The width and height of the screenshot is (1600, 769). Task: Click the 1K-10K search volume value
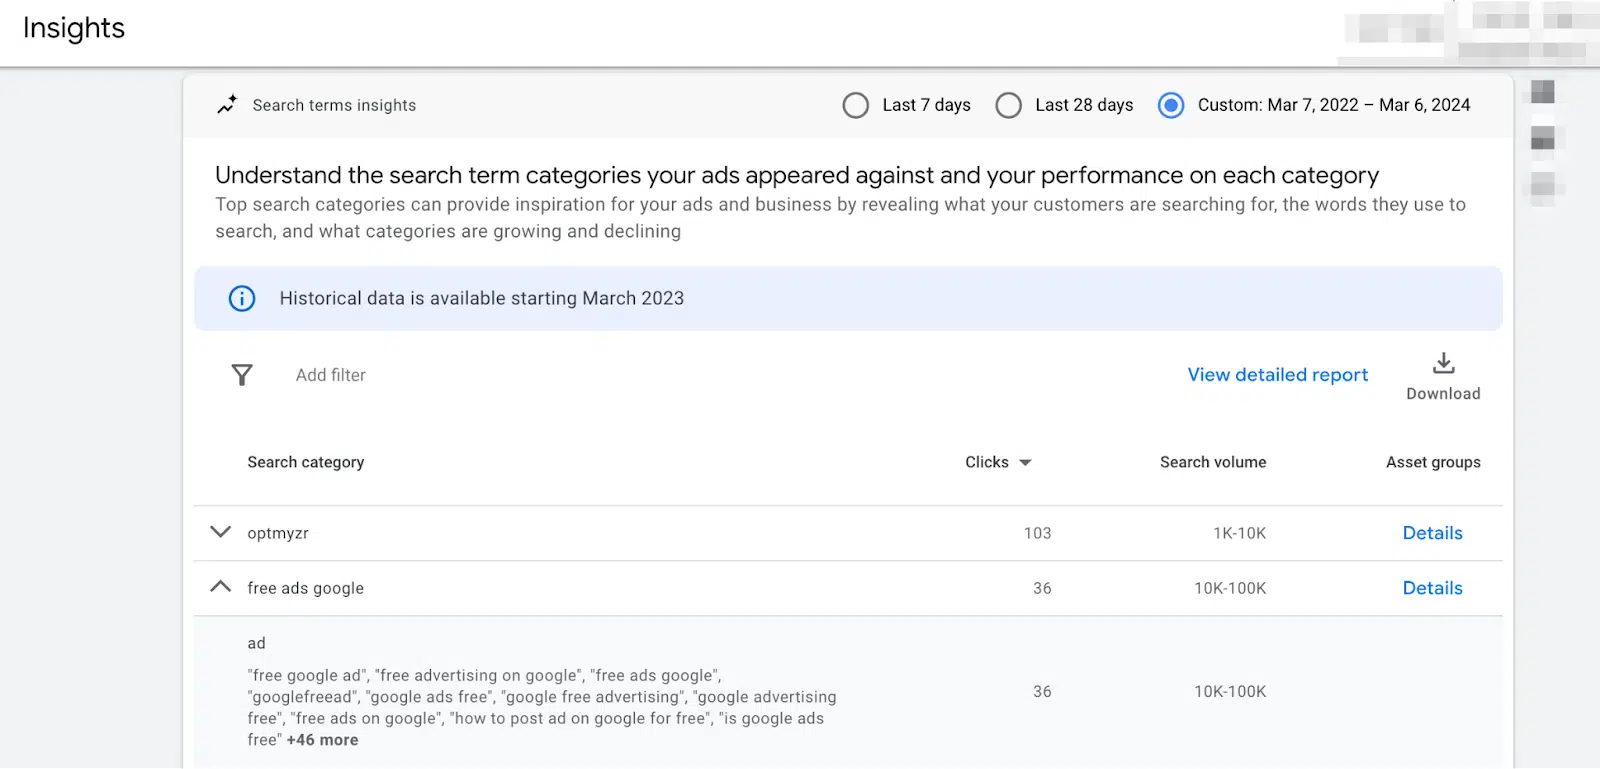click(x=1239, y=533)
